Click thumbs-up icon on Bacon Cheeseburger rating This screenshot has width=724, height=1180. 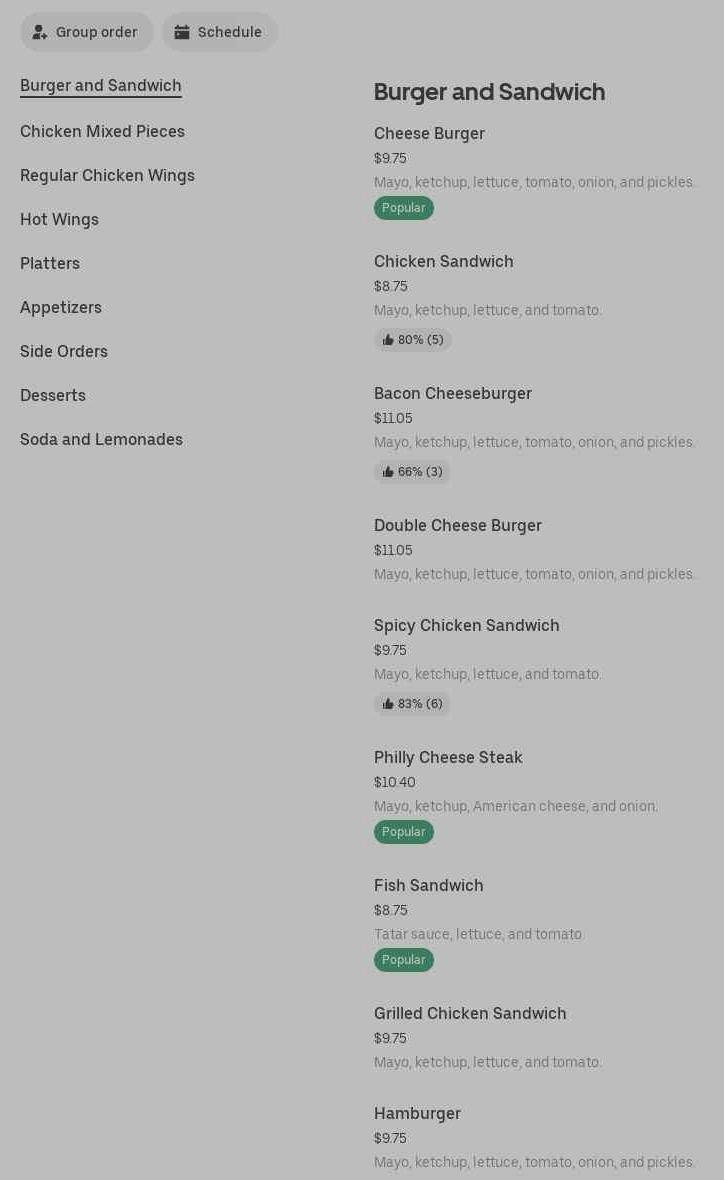388,472
